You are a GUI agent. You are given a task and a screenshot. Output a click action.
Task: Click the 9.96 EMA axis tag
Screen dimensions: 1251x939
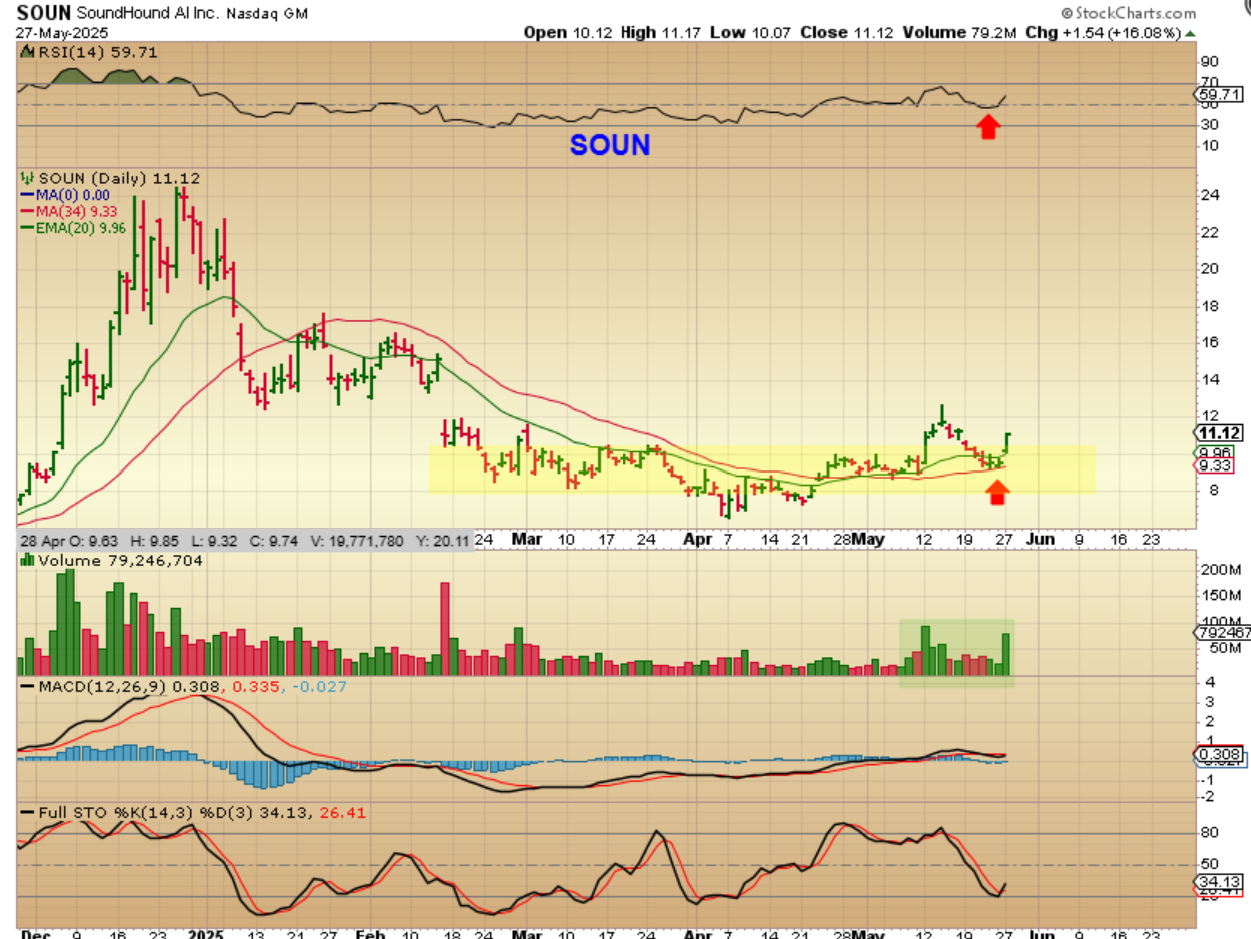click(x=1212, y=452)
